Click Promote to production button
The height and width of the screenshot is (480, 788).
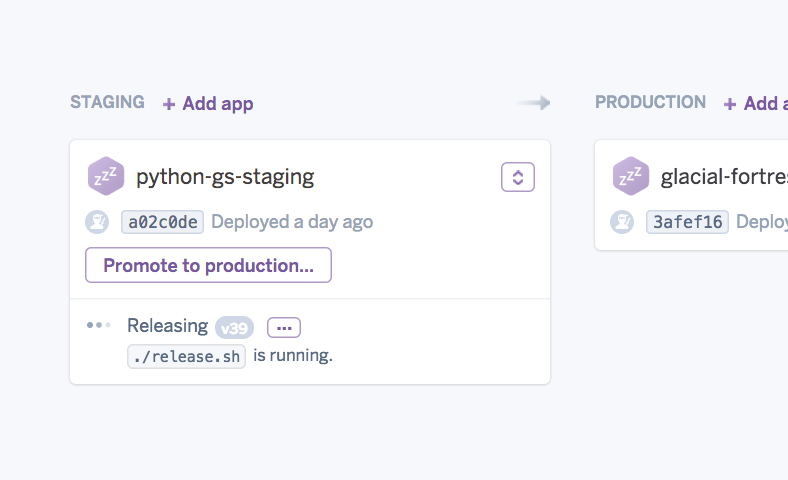(x=208, y=265)
